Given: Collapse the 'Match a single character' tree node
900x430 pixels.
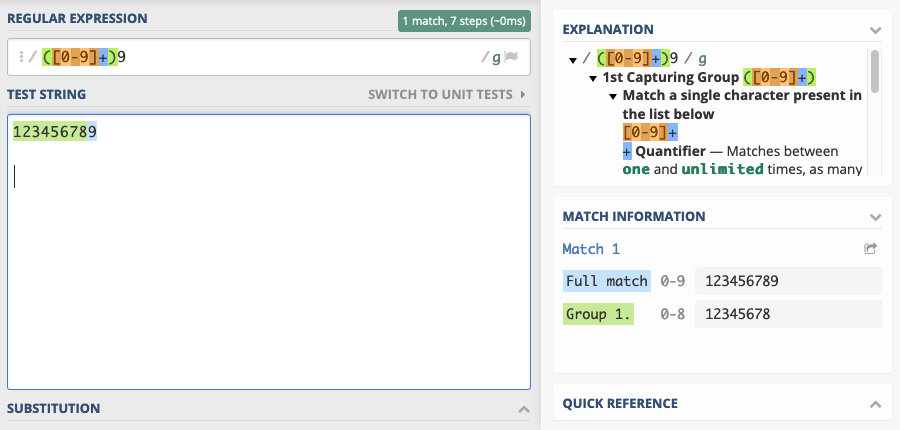Looking at the screenshot, I should point(613,96).
